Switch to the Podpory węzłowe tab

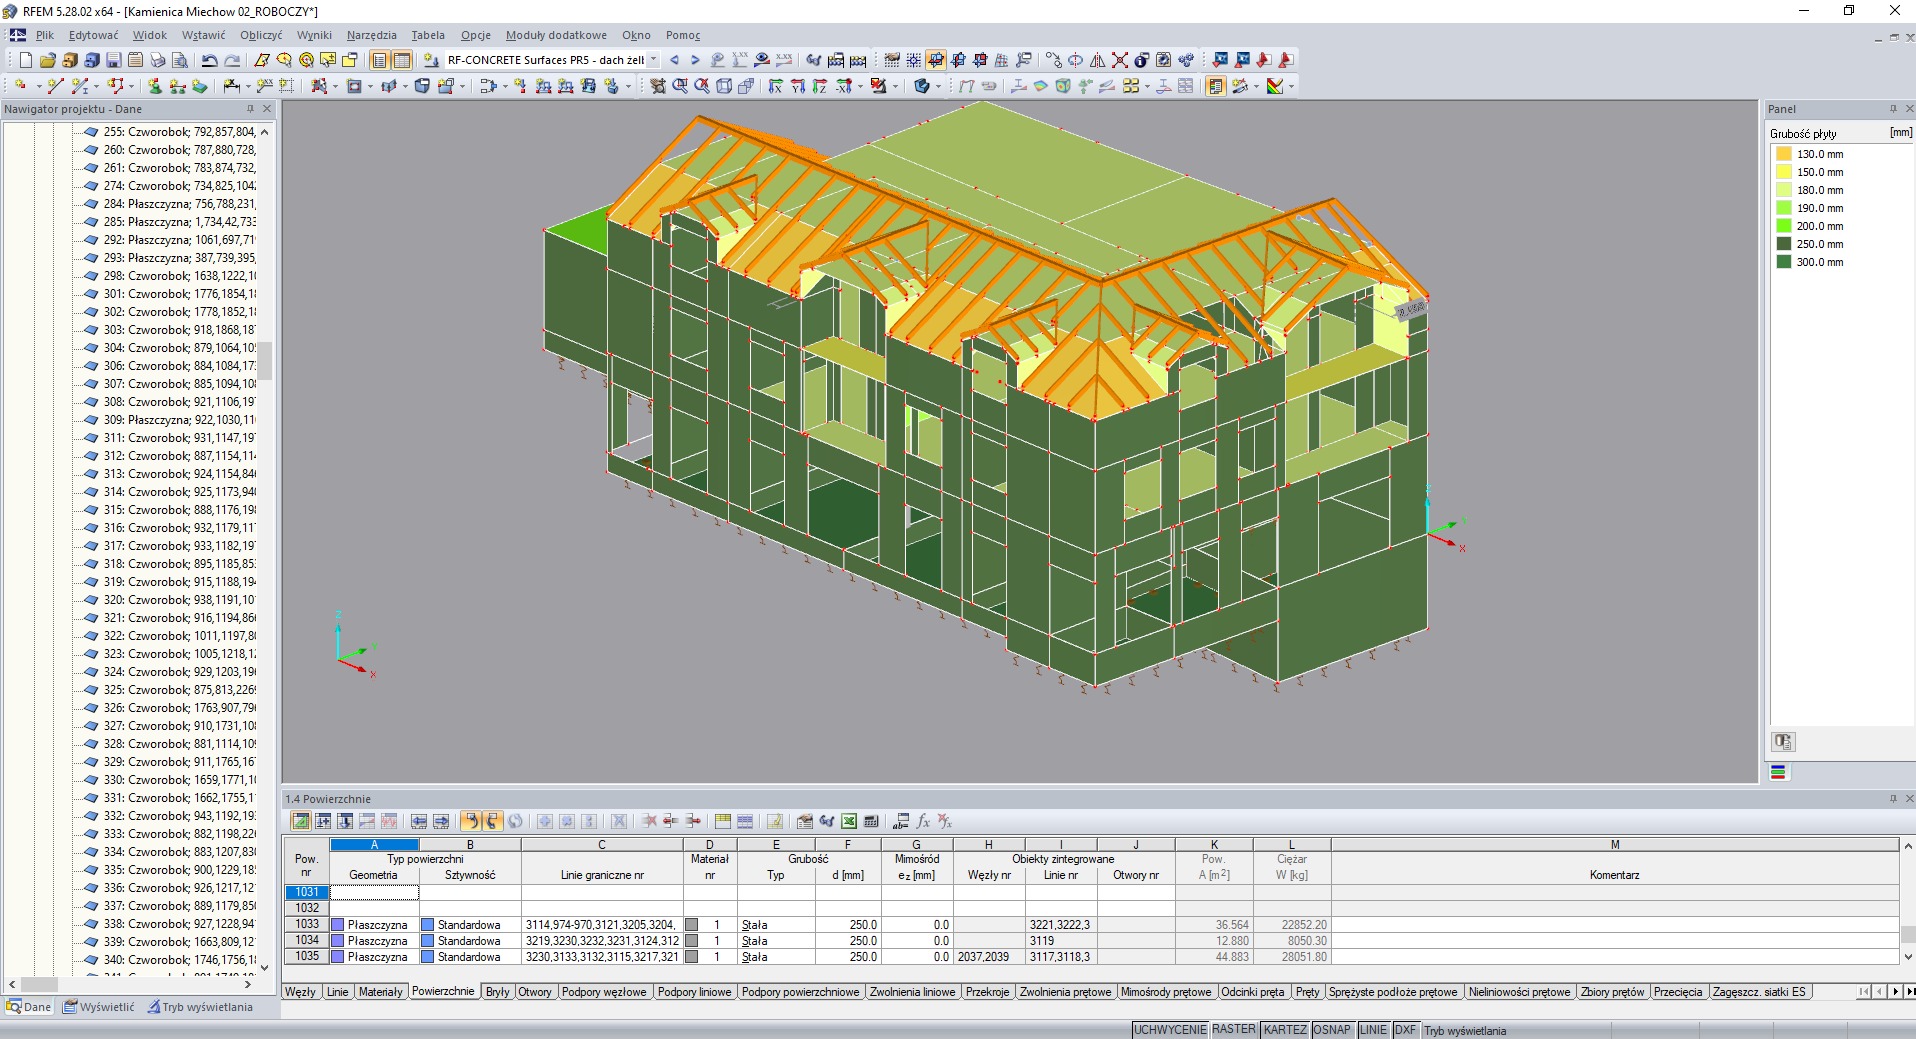click(604, 992)
